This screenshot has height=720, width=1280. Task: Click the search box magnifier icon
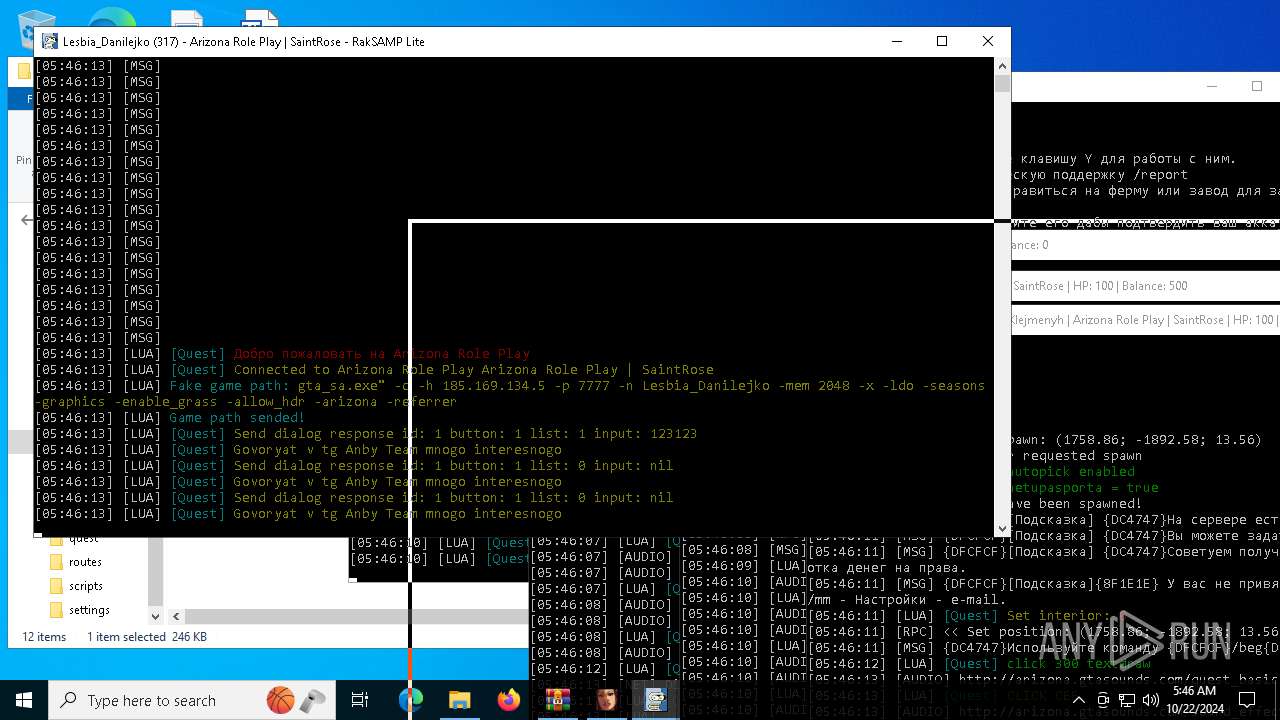(69, 700)
